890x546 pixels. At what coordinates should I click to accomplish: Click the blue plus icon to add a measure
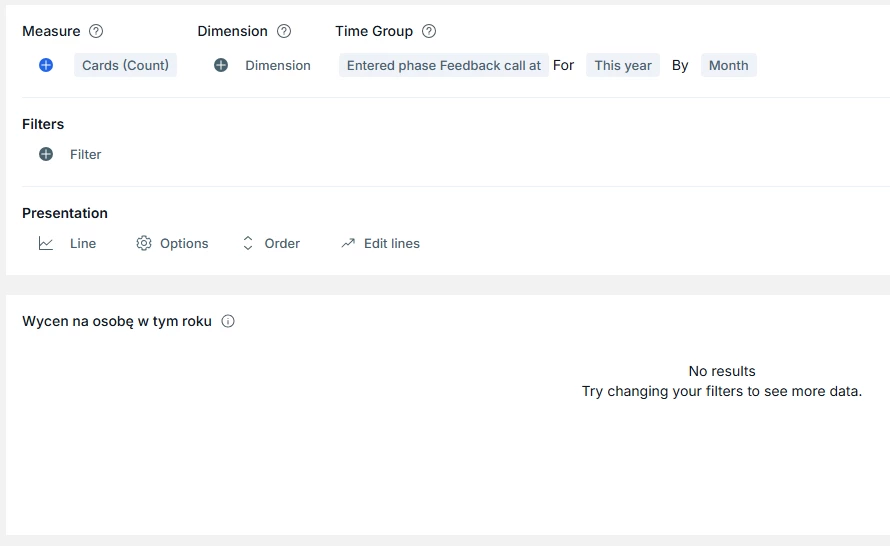pos(46,65)
